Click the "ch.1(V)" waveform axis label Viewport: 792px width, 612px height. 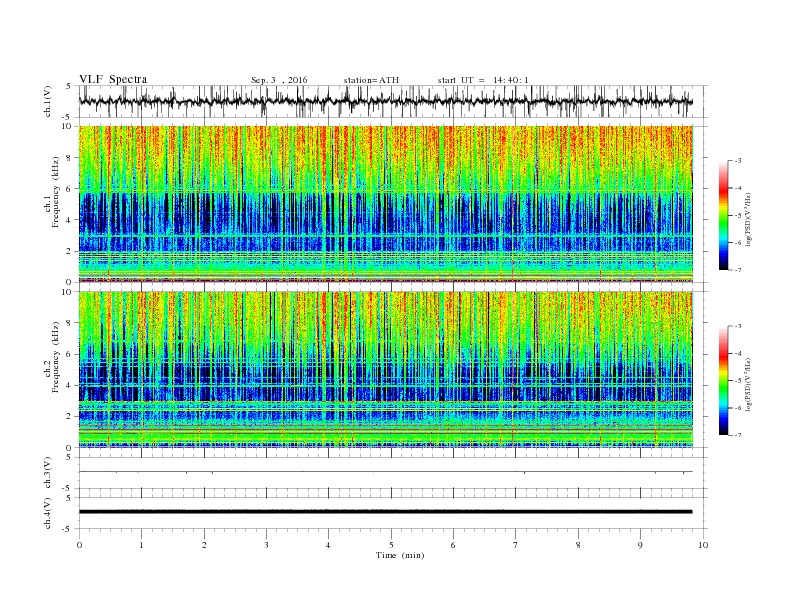[x=48, y=101]
